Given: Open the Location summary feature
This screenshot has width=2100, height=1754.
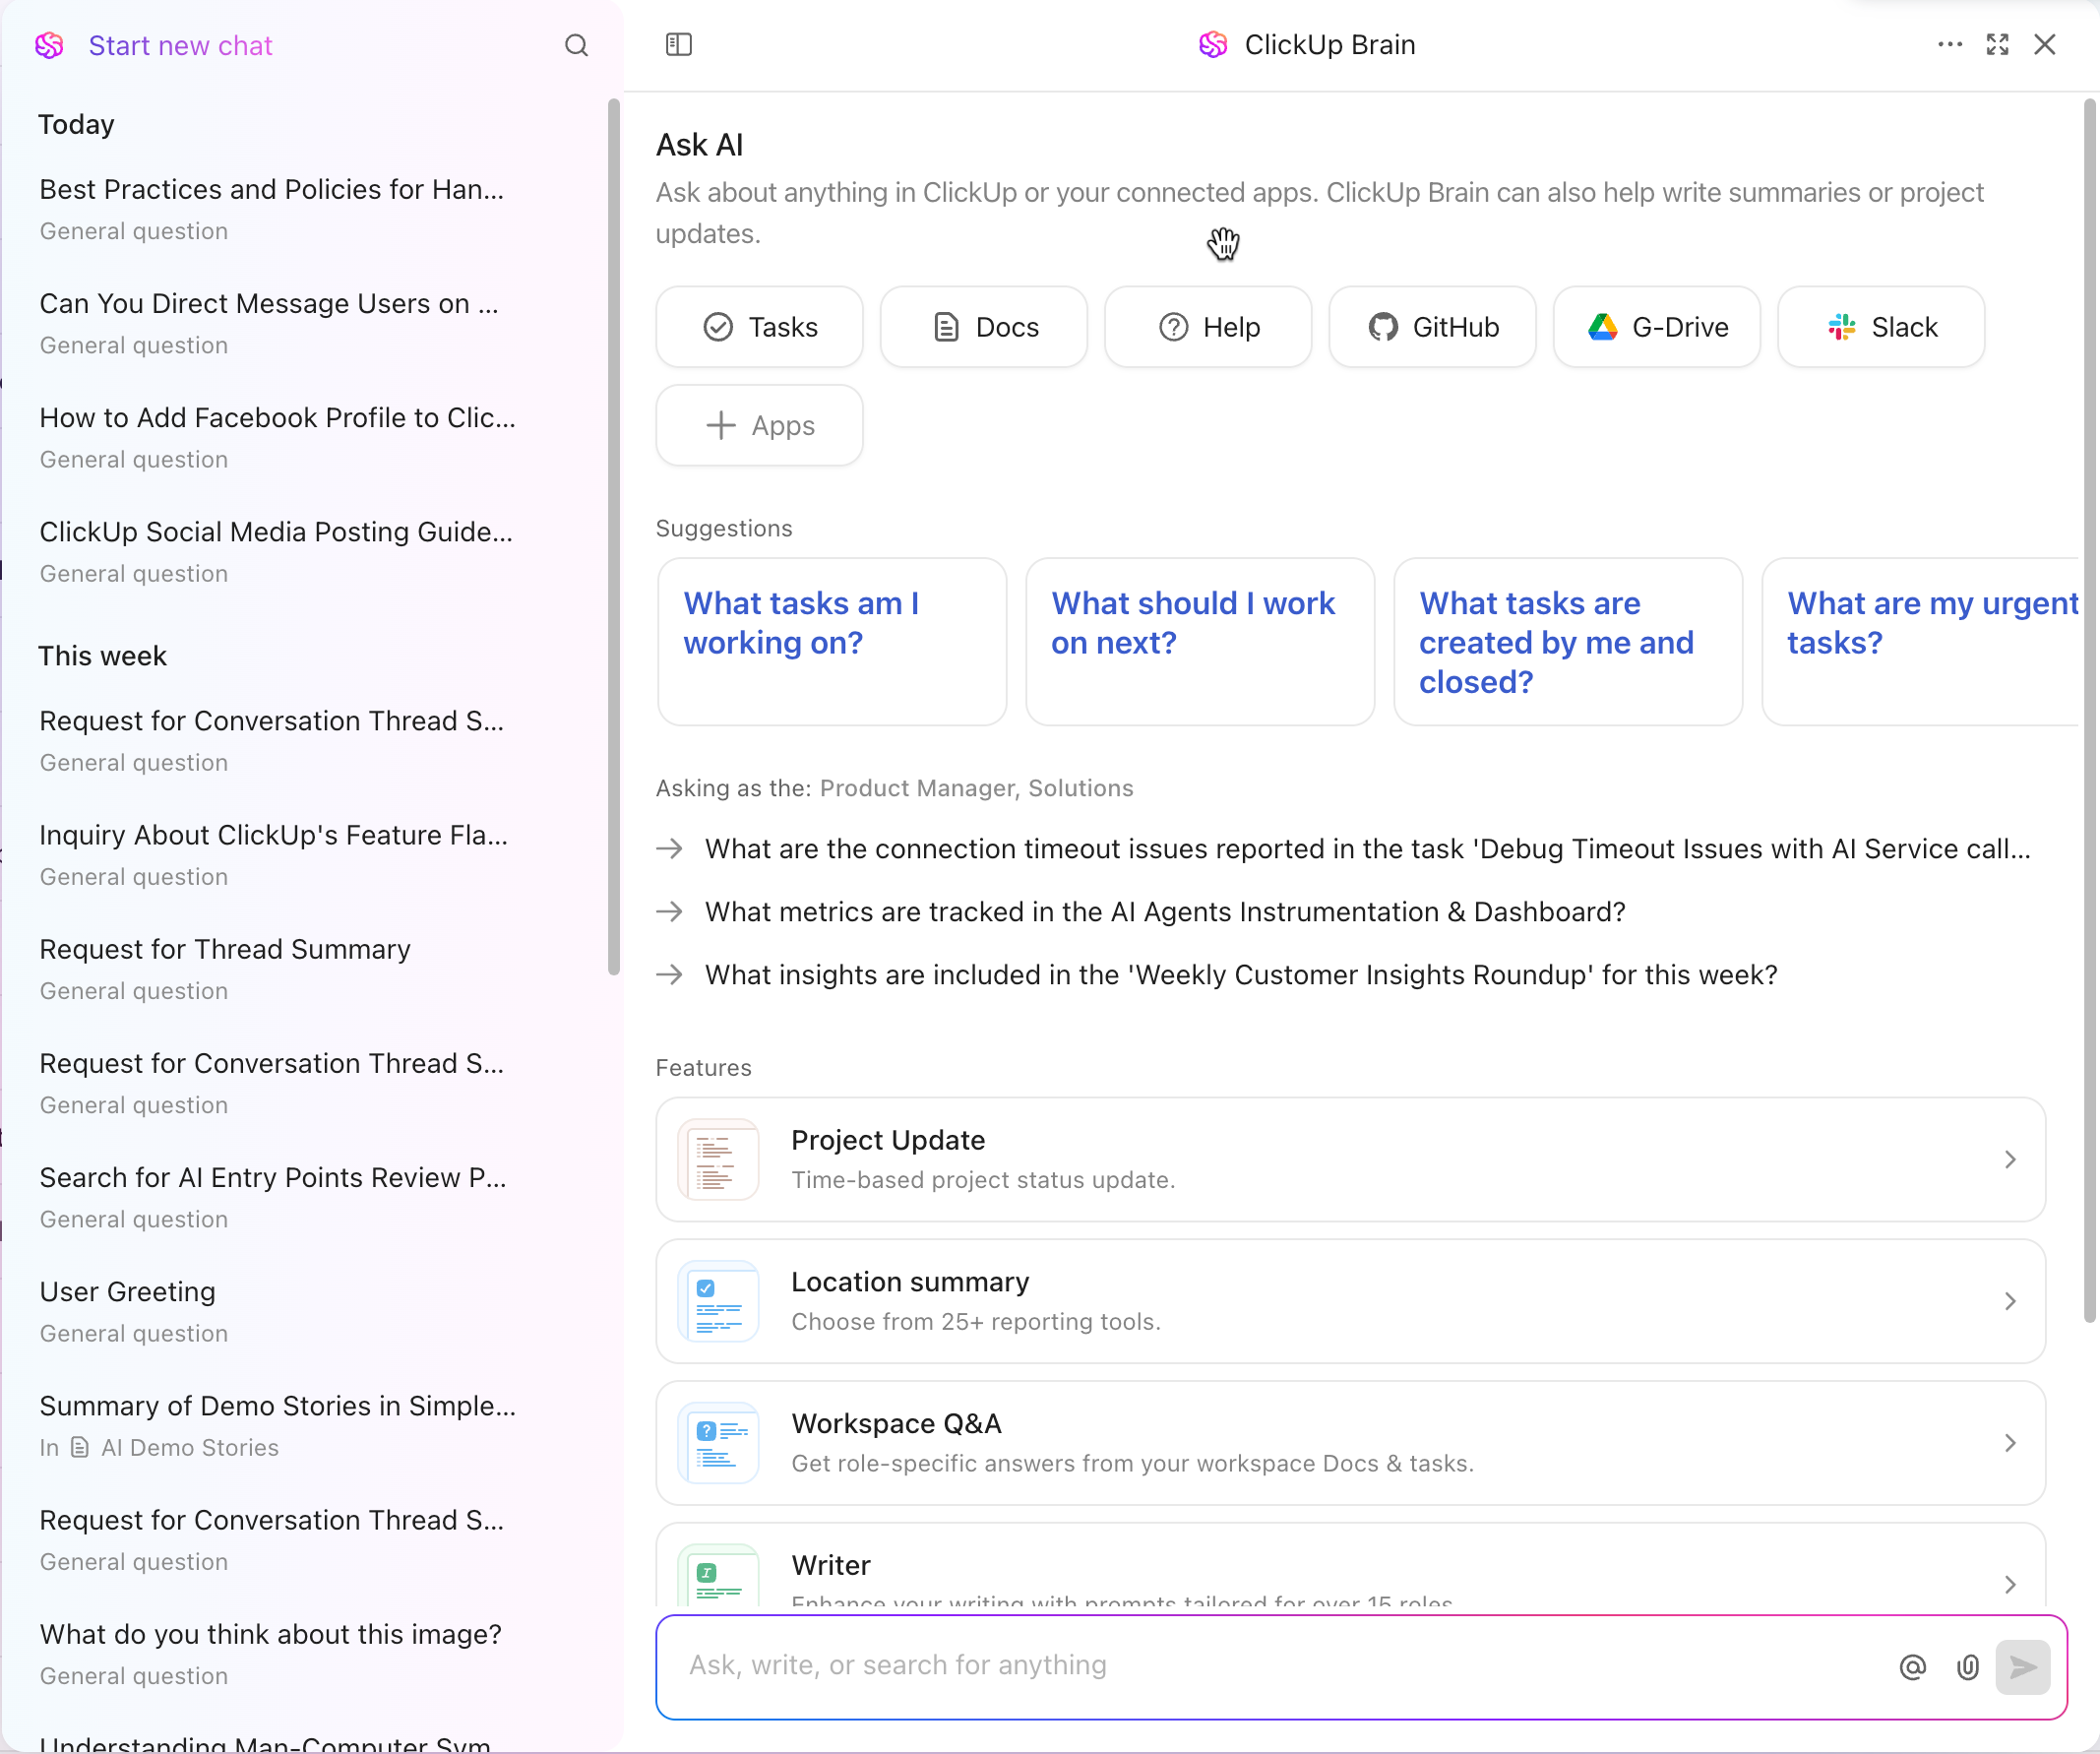Looking at the screenshot, I should tap(1350, 1302).
